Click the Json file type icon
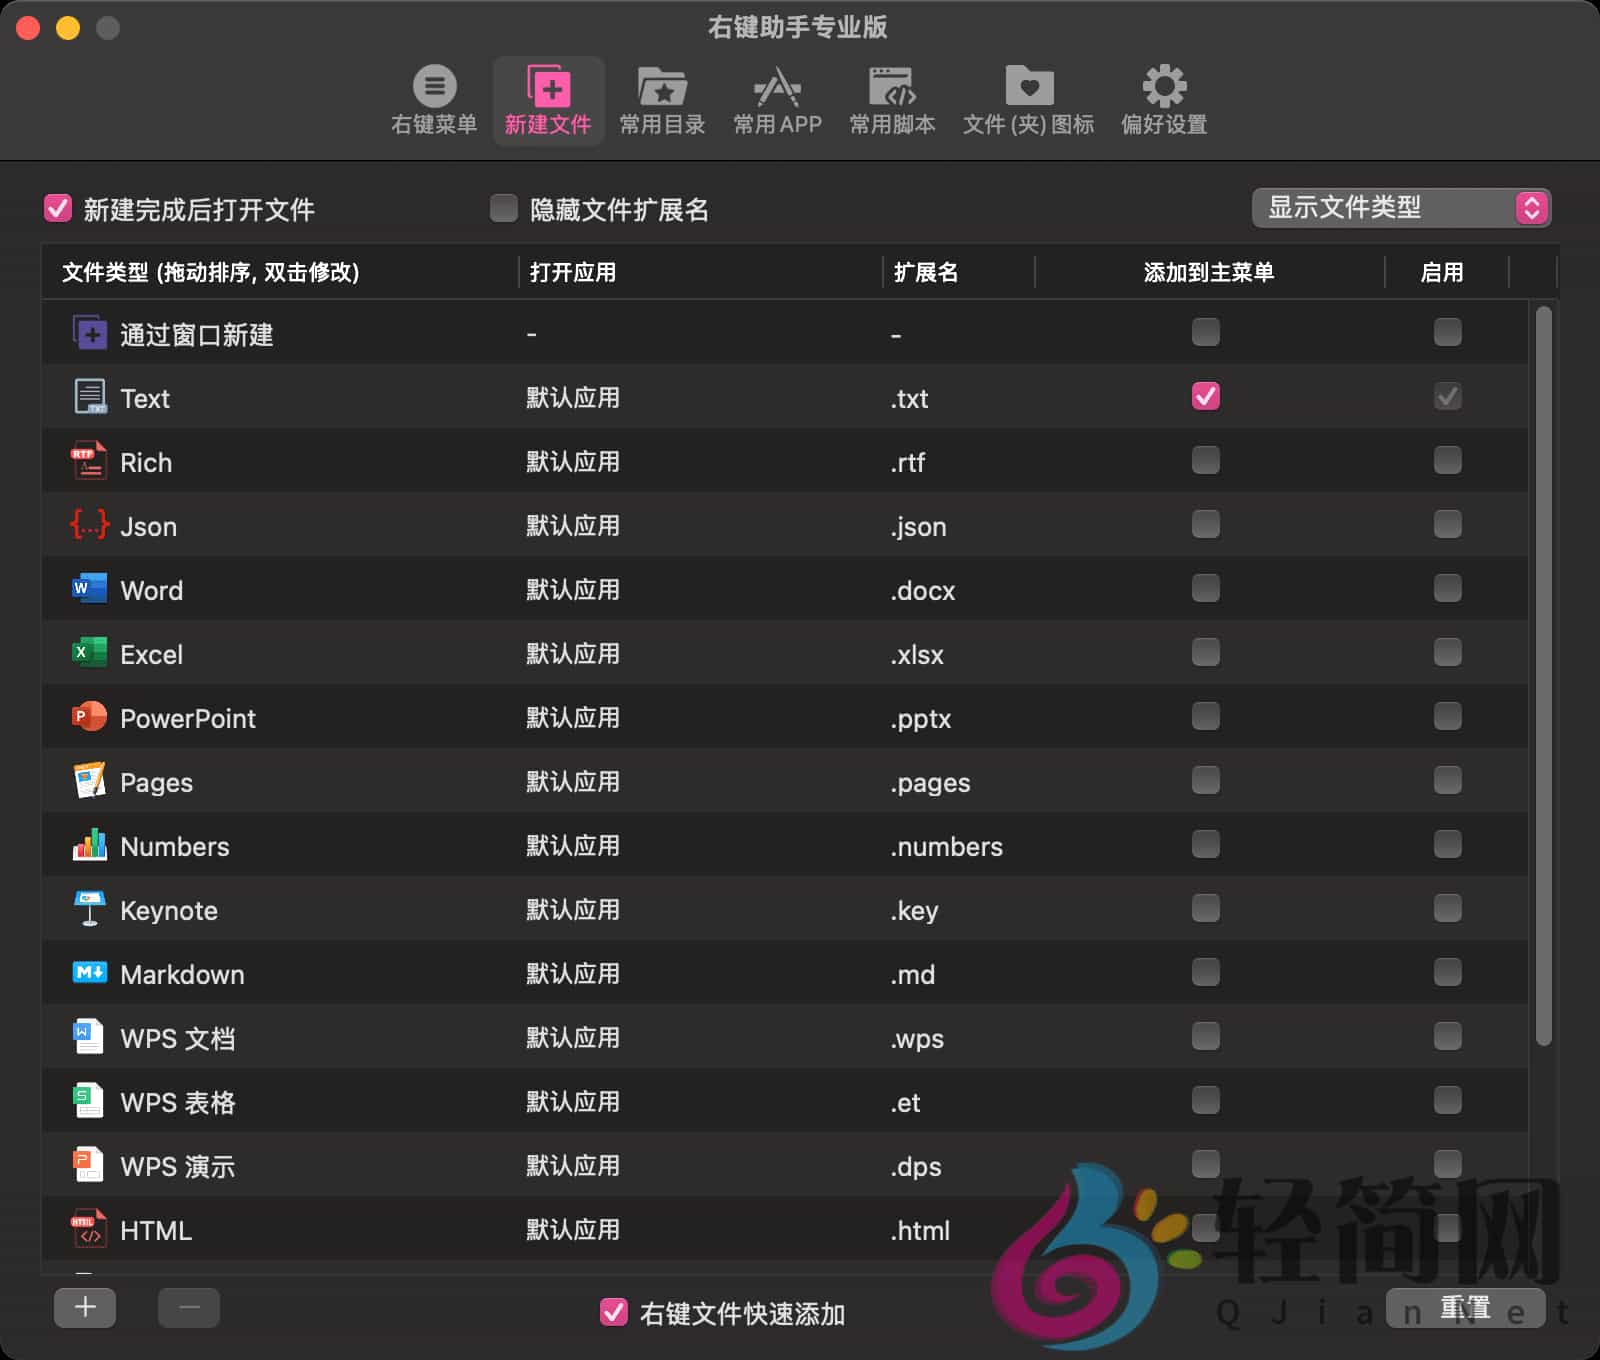The height and width of the screenshot is (1360, 1600). point(89,525)
